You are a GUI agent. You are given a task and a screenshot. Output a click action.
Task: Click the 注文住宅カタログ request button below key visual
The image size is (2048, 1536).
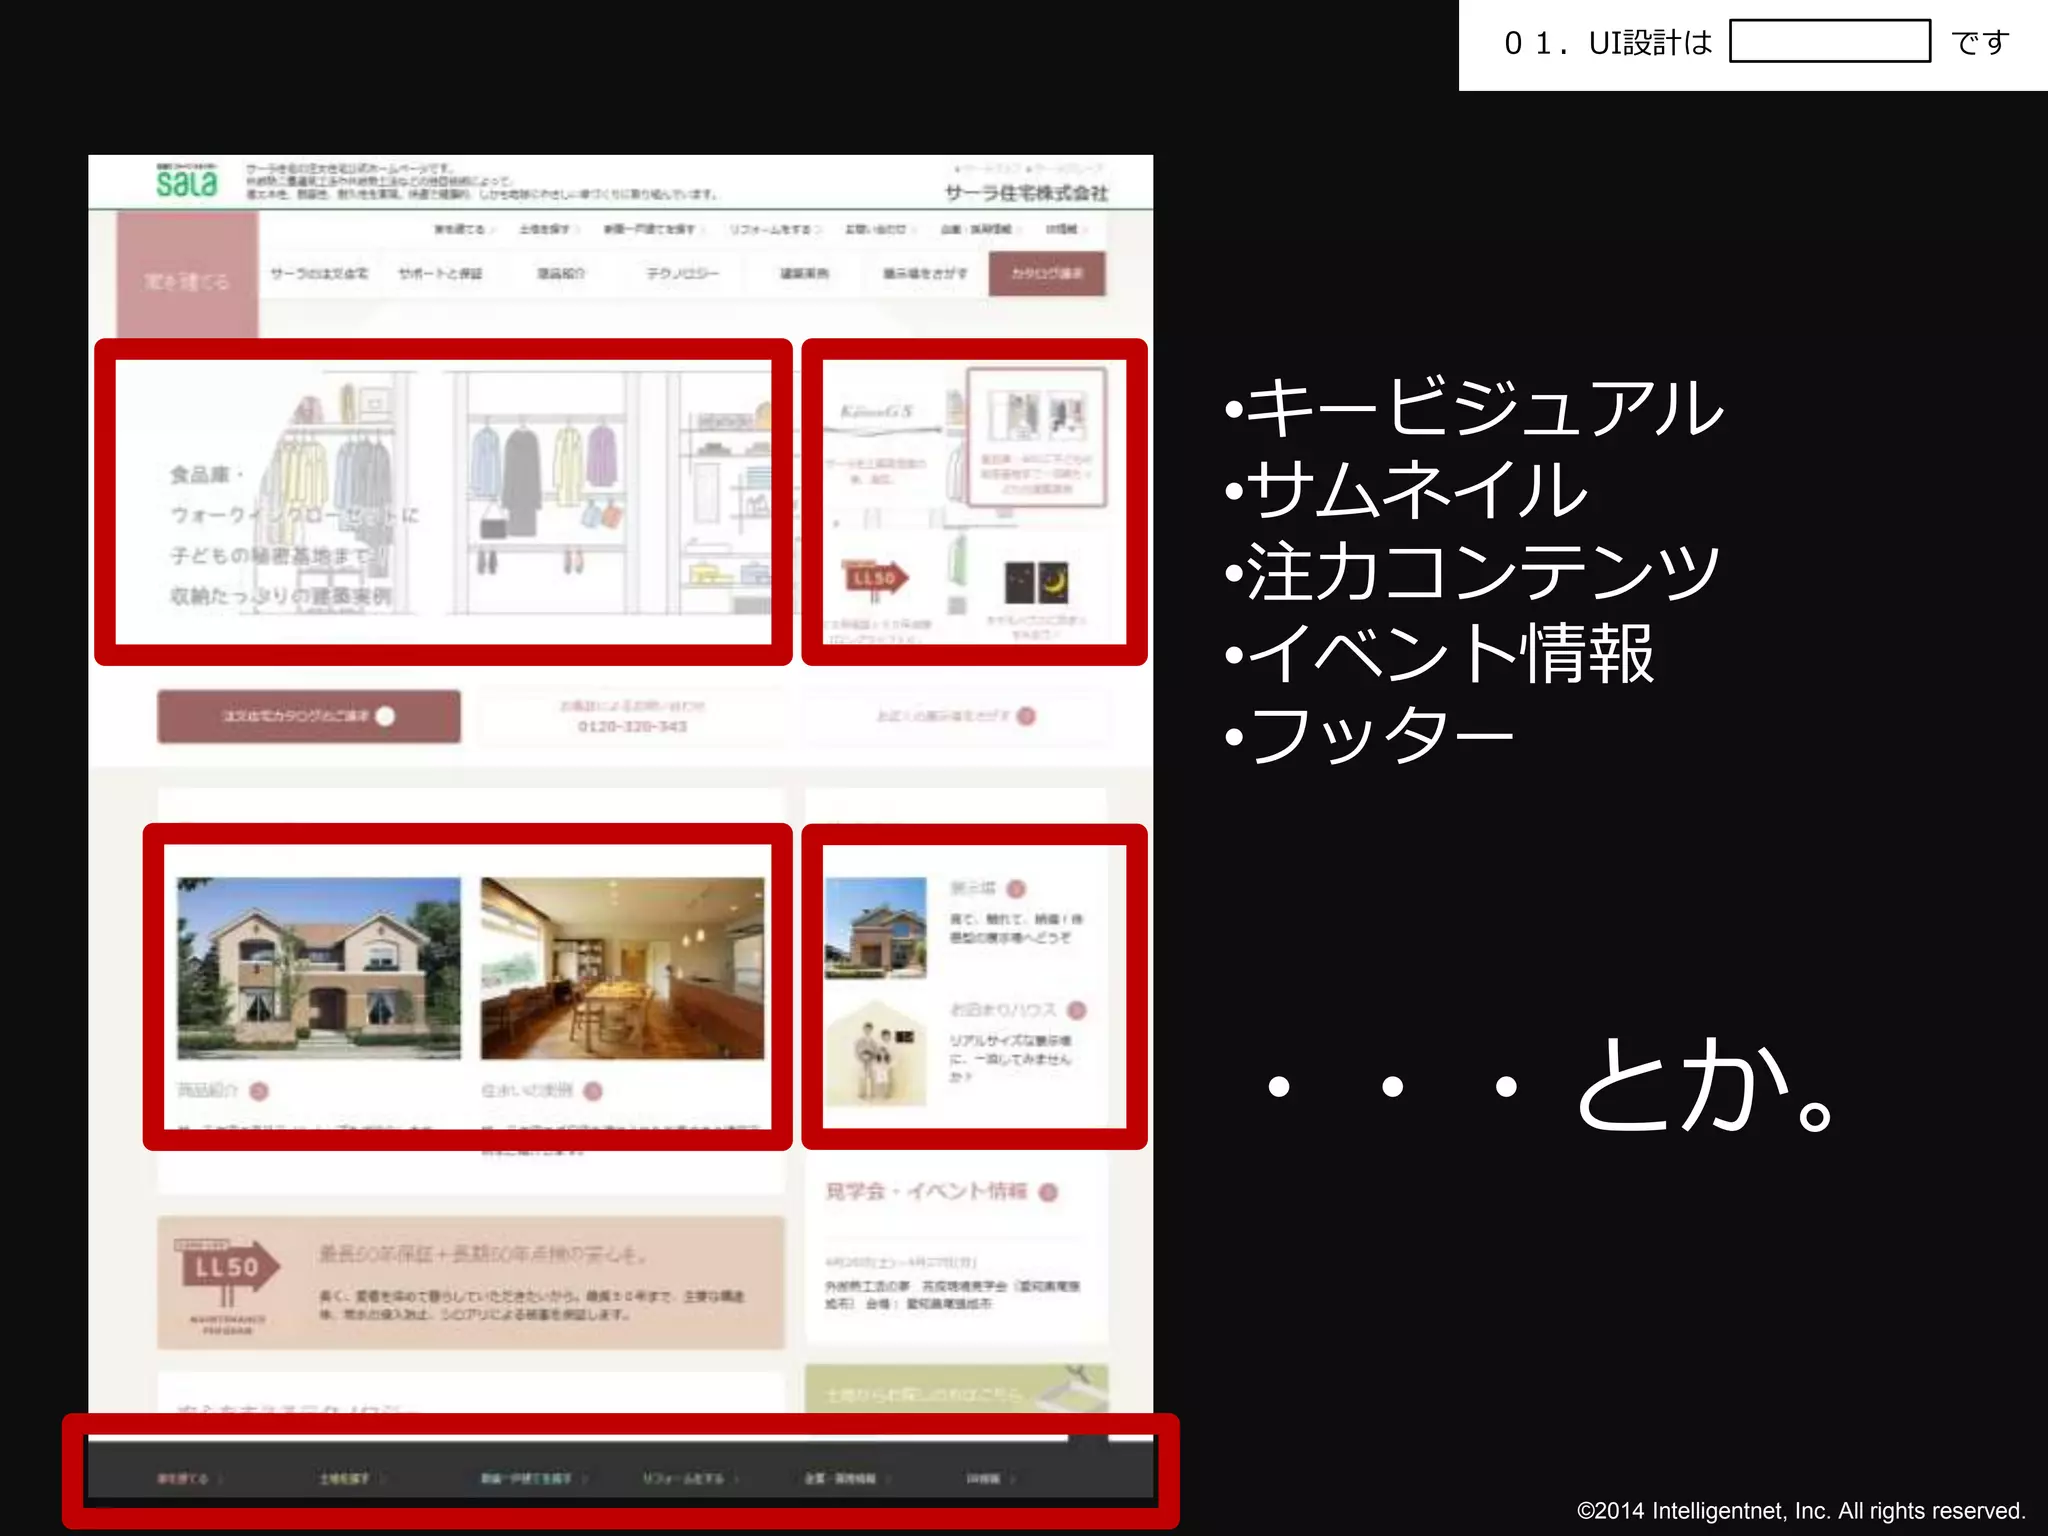tap(309, 716)
